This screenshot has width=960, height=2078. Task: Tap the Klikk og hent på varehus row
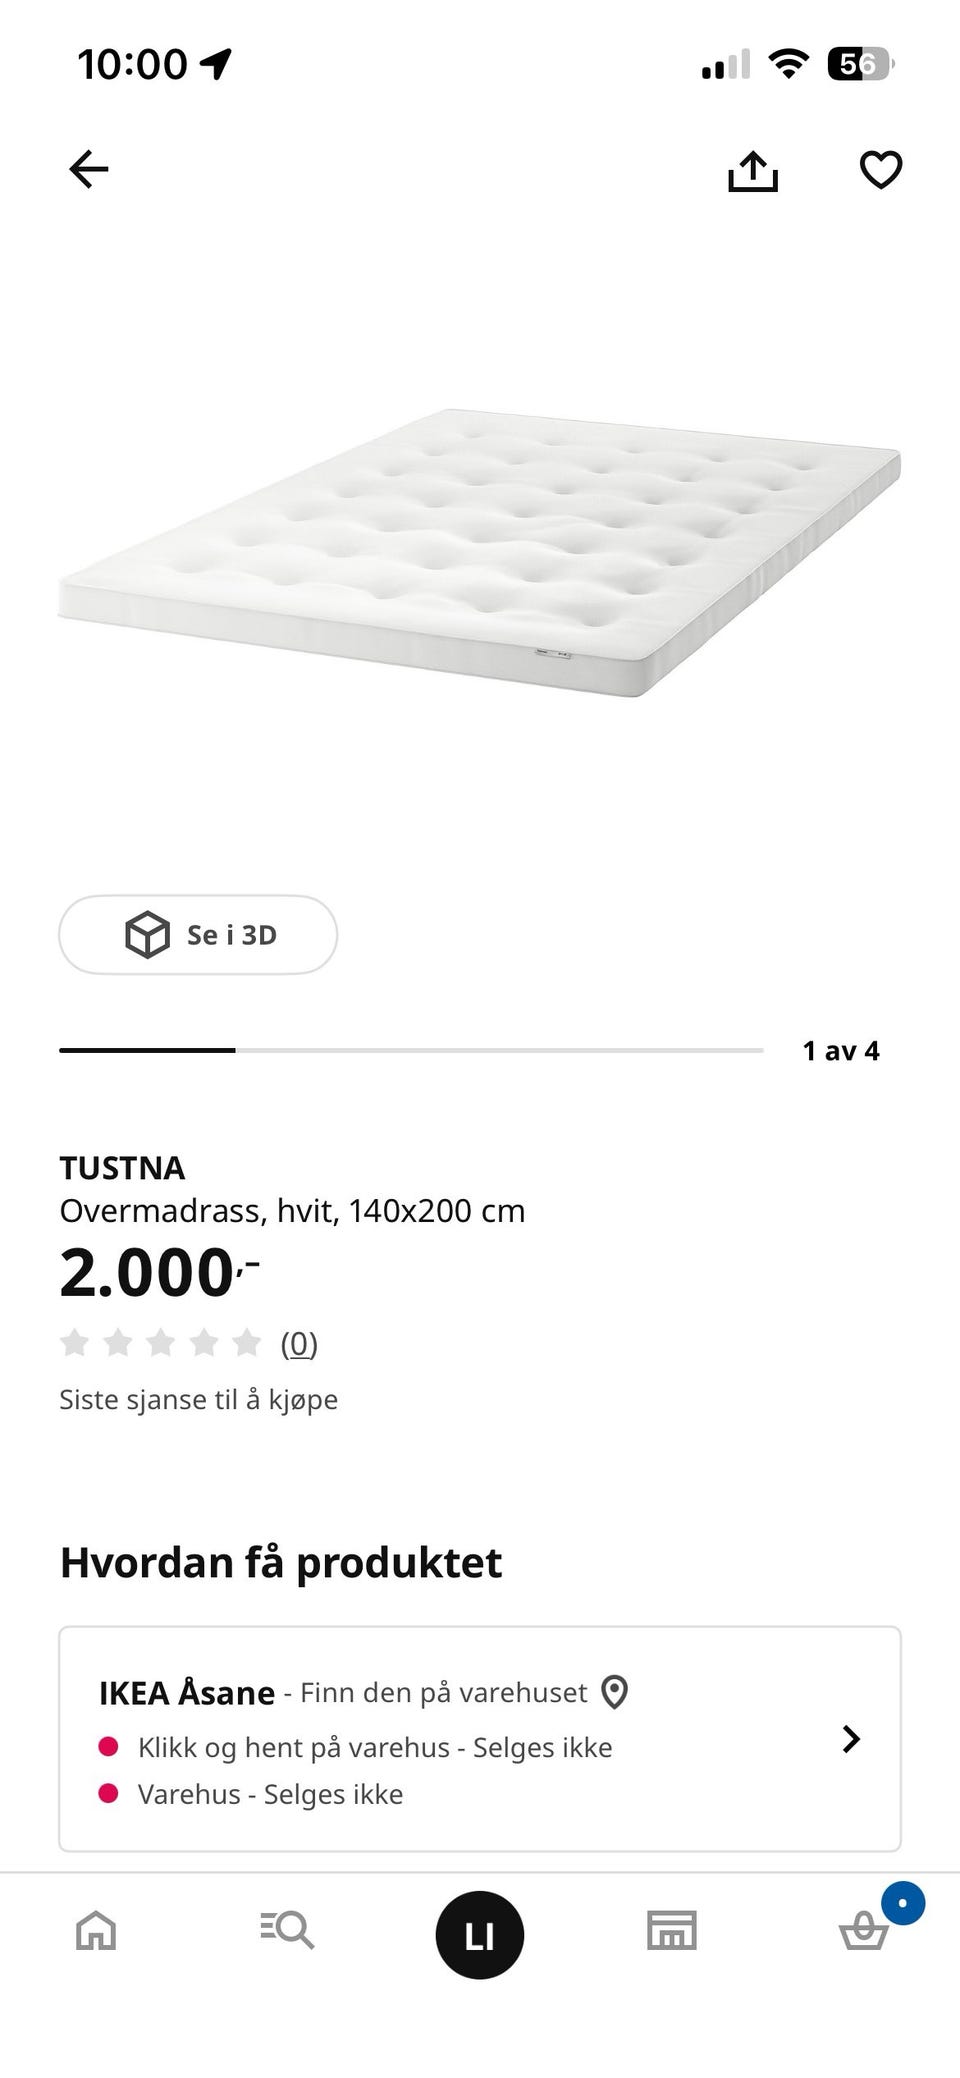click(x=356, y=1747)
